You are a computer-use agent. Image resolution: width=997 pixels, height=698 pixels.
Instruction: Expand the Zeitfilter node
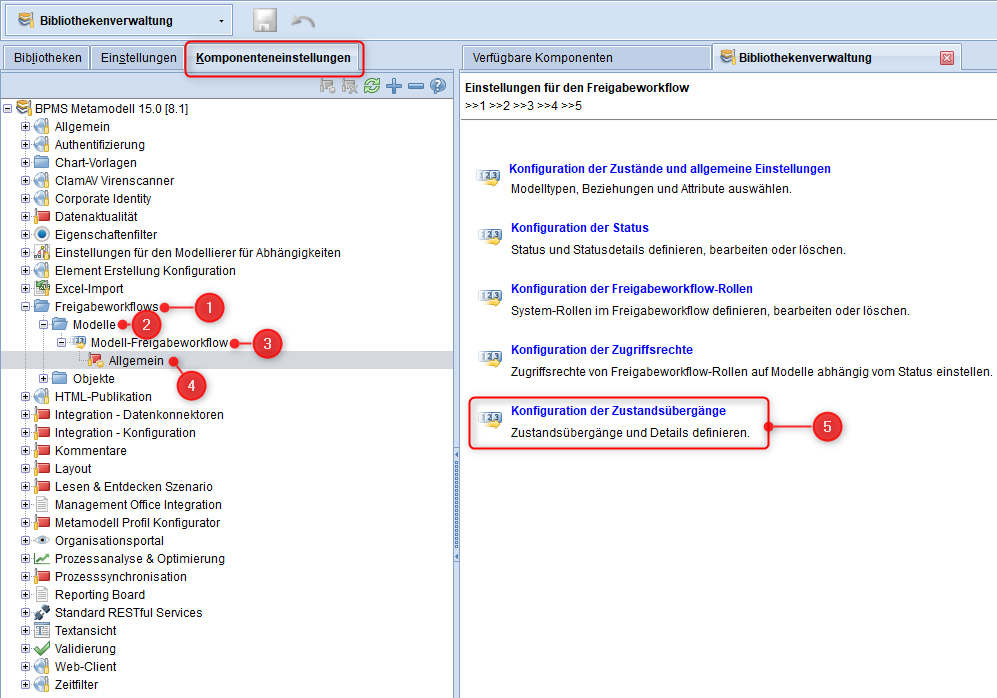point(25,685)
